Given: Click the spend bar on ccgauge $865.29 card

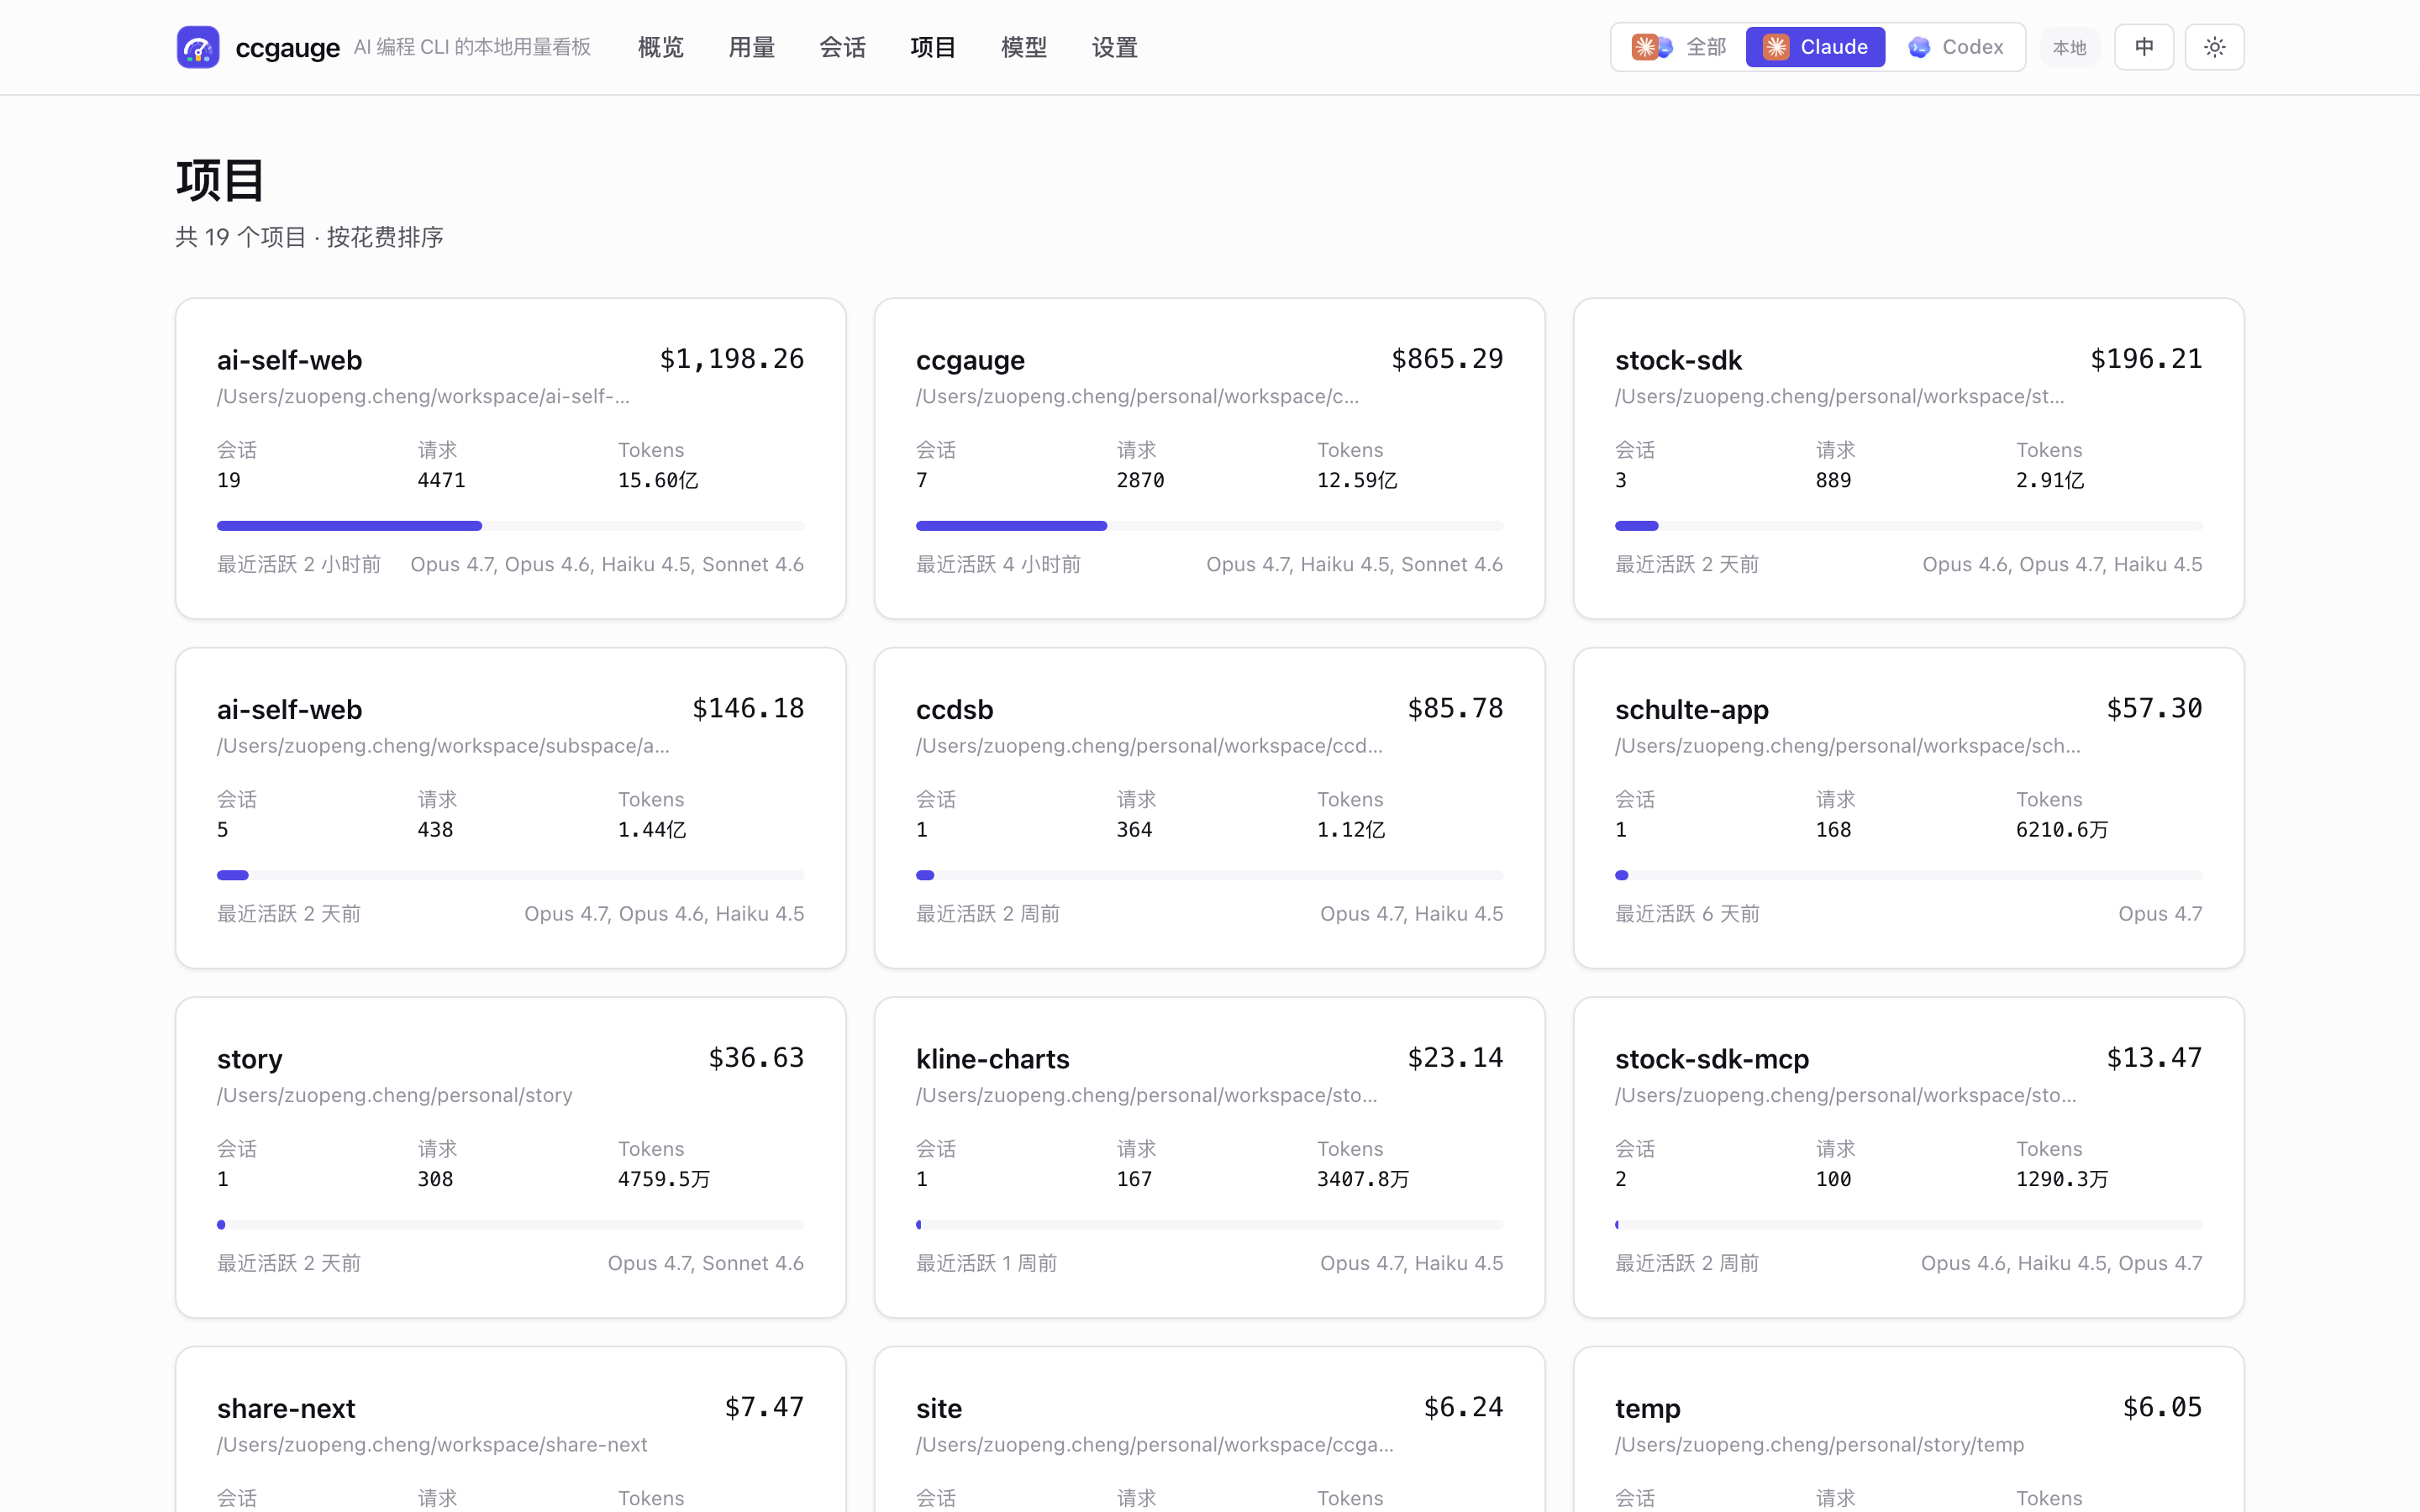Looking at the screenshot, I should pos(1210,526).
